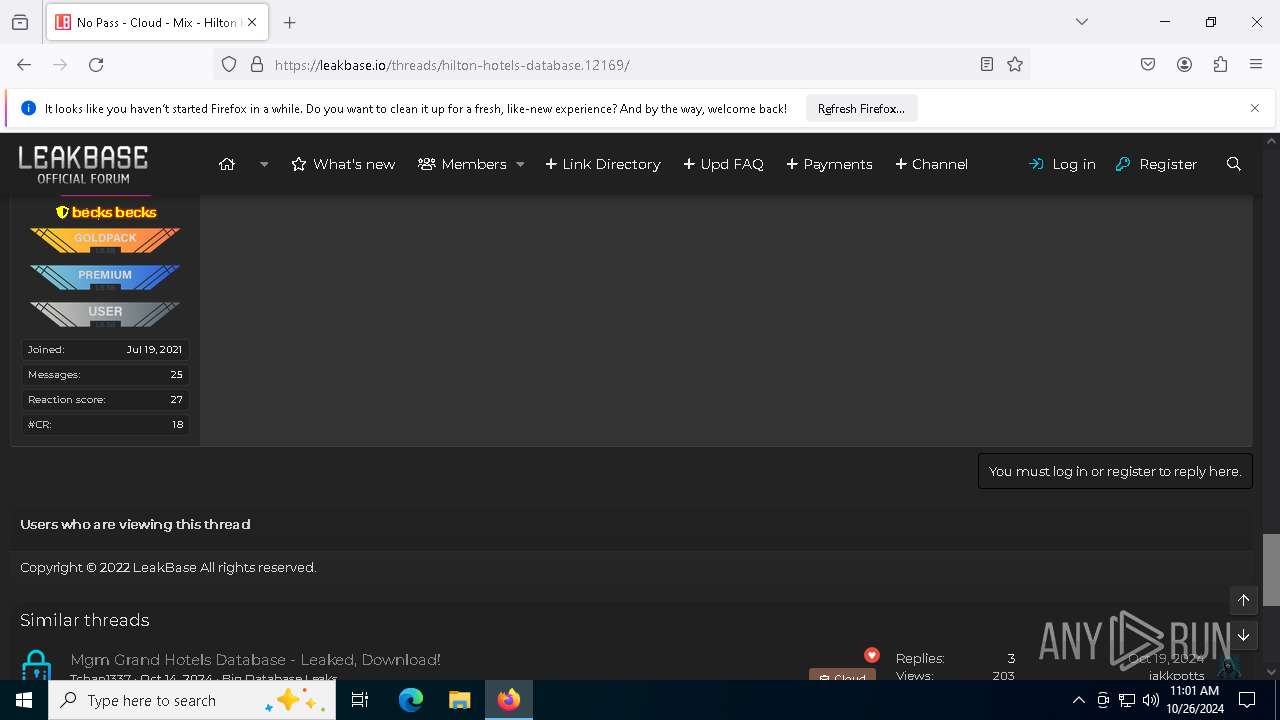
Task: Click the tracking protection shield icon
Action: pos(229,64)
